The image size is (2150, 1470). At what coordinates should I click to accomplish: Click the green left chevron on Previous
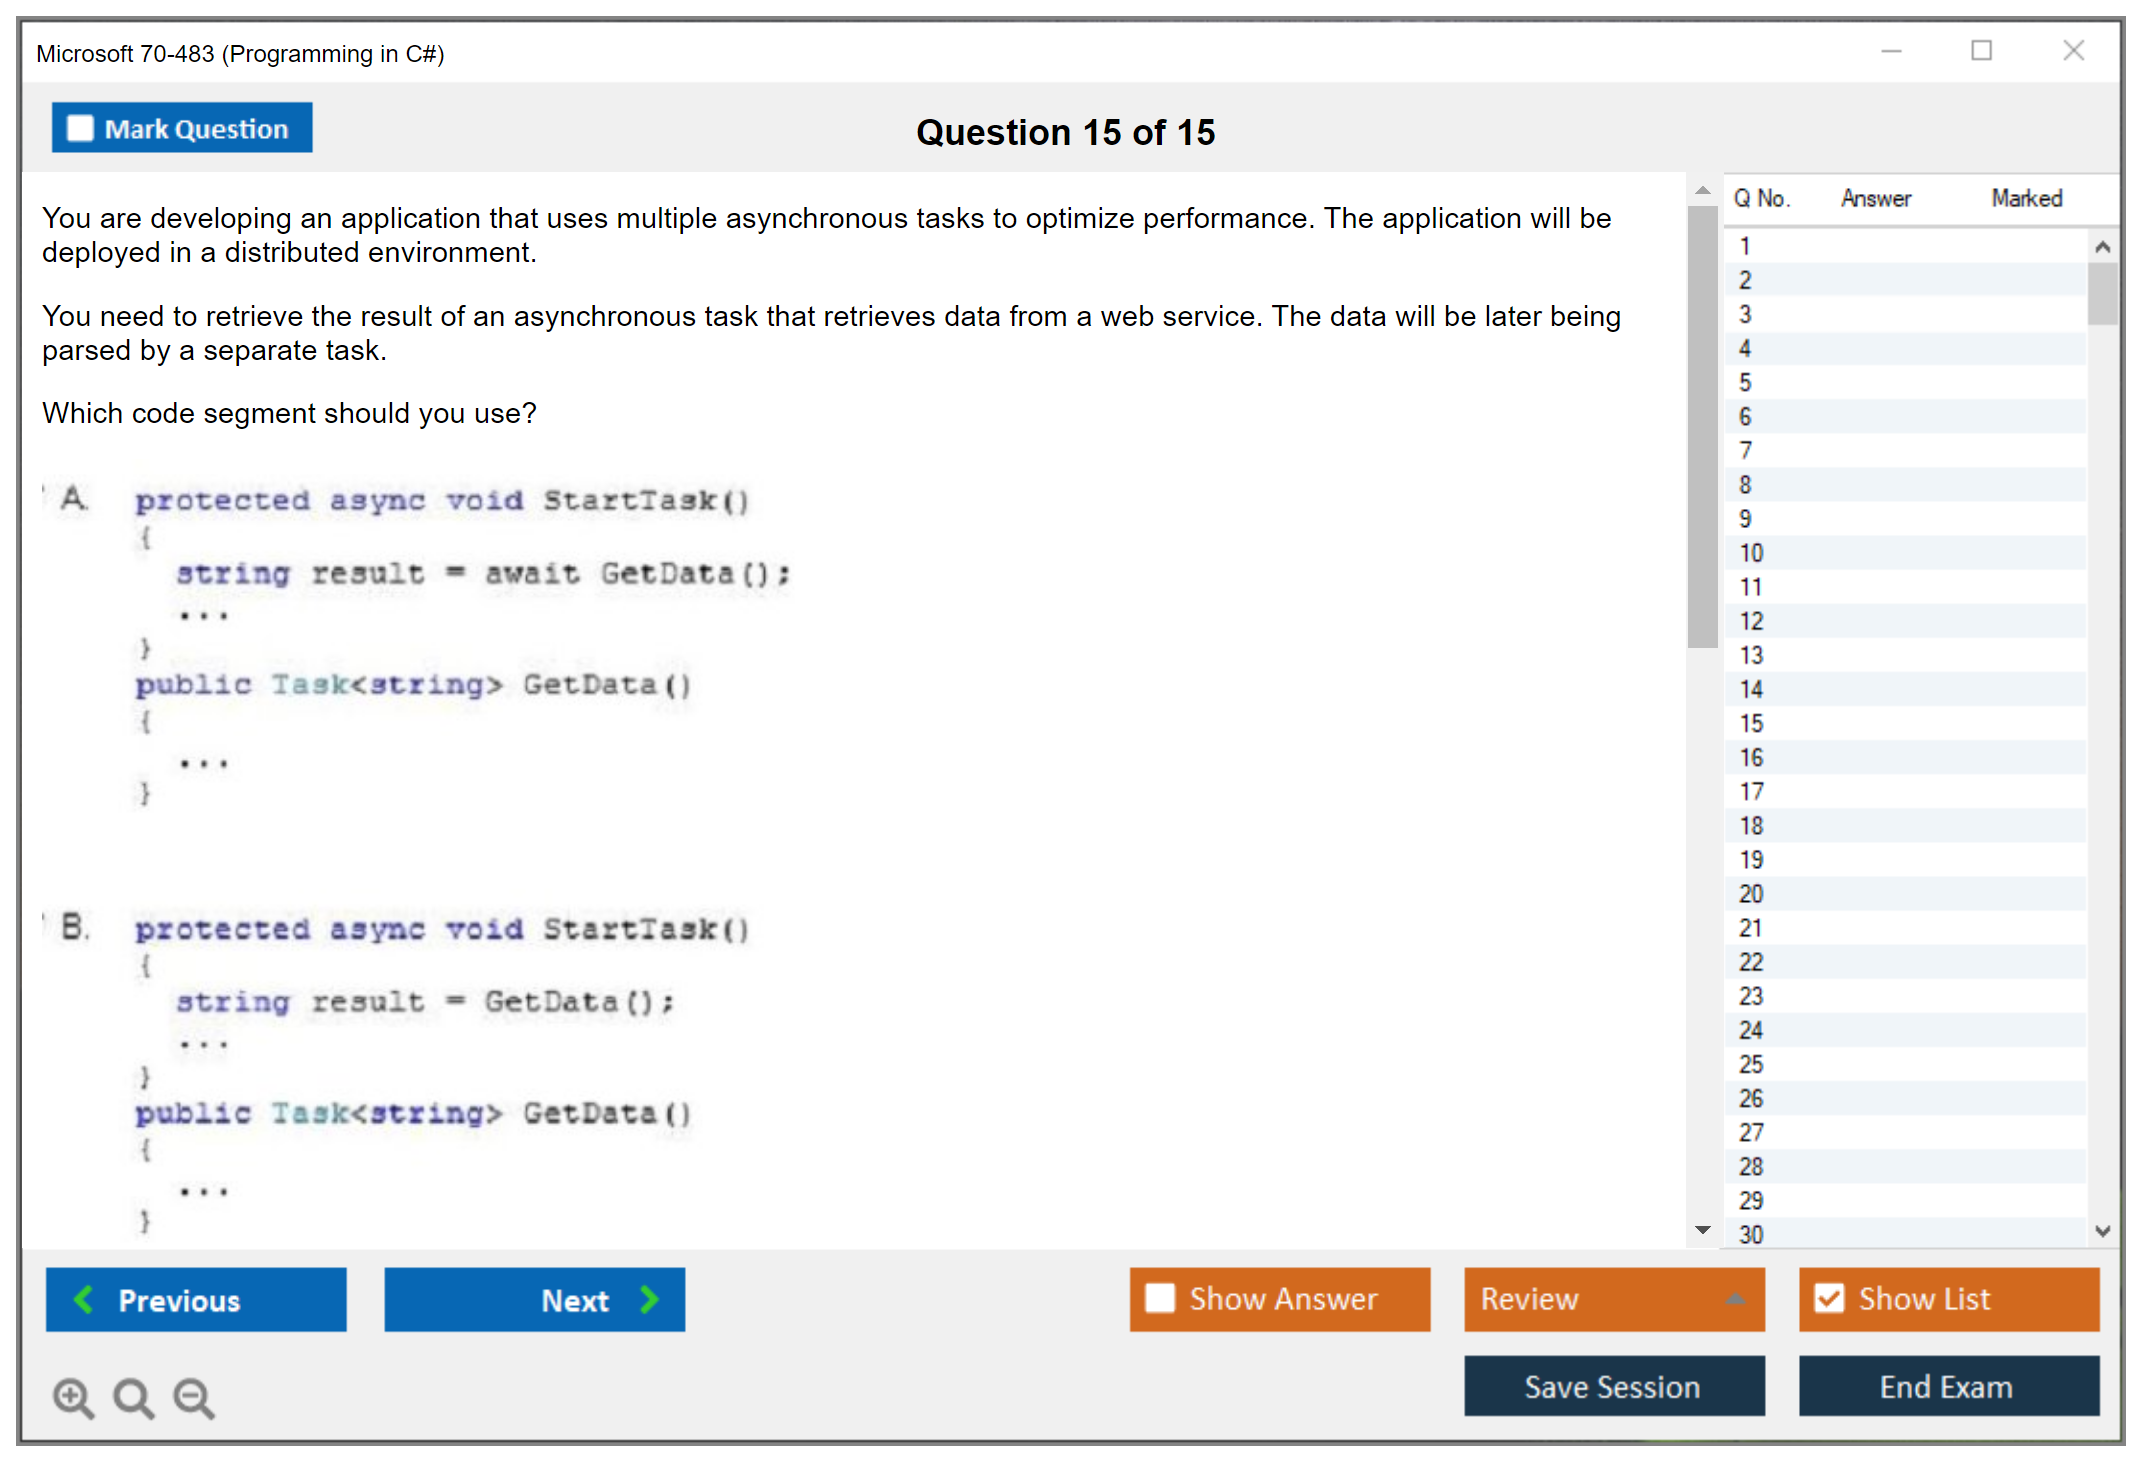84,1299
